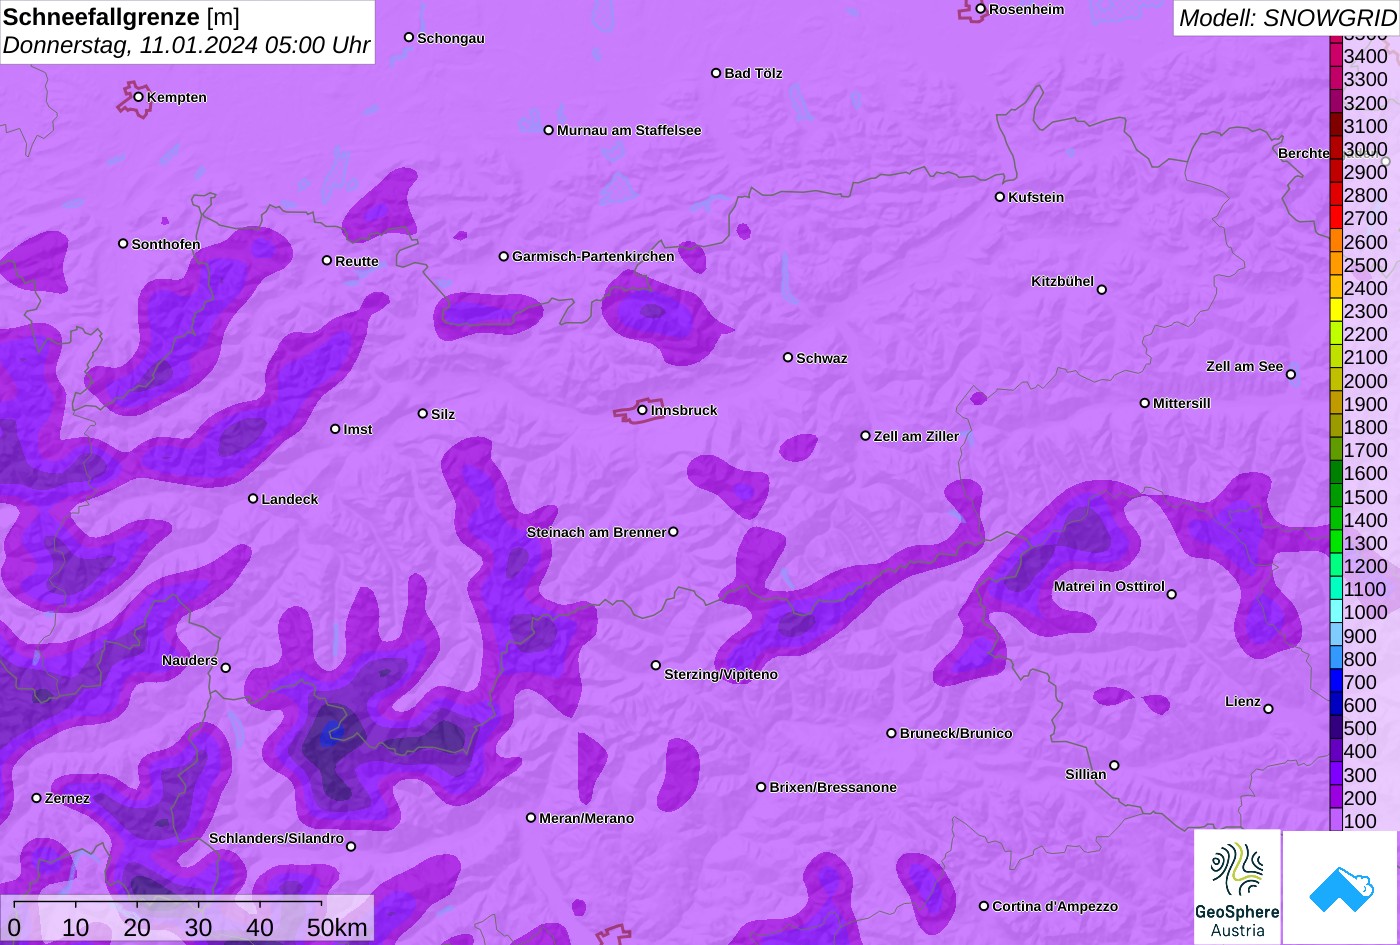Click the Imst marker dot

[x=335, y=429]
